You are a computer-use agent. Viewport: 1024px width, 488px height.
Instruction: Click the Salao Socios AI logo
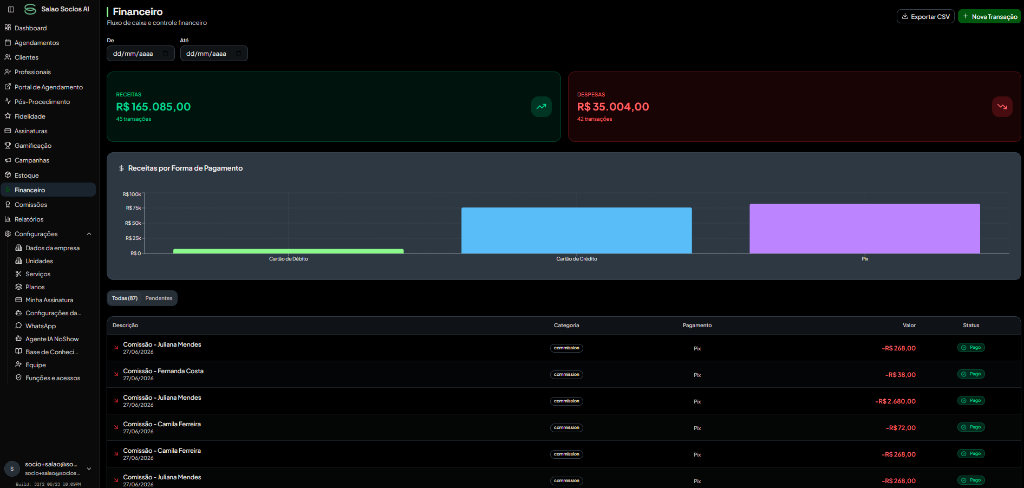click(x=30, y=9)
